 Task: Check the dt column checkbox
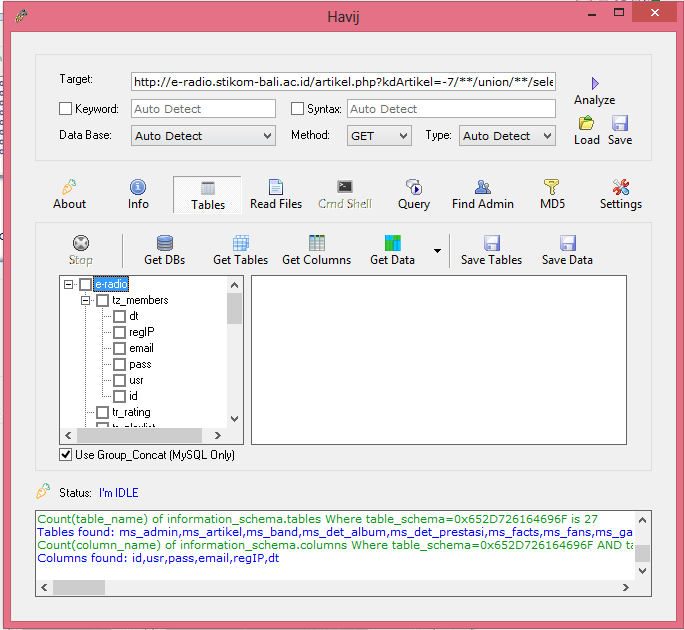pos(120,316)
